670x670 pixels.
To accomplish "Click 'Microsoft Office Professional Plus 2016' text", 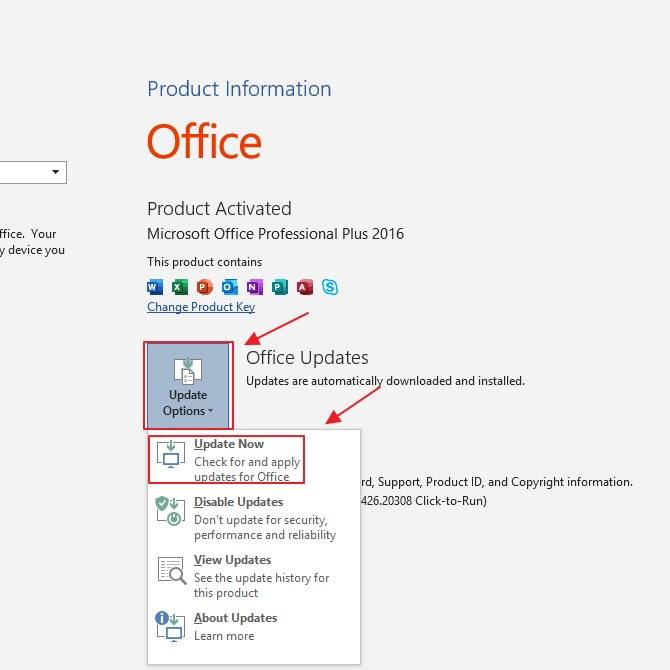I will pyautogui.click(x=275, y=234).
